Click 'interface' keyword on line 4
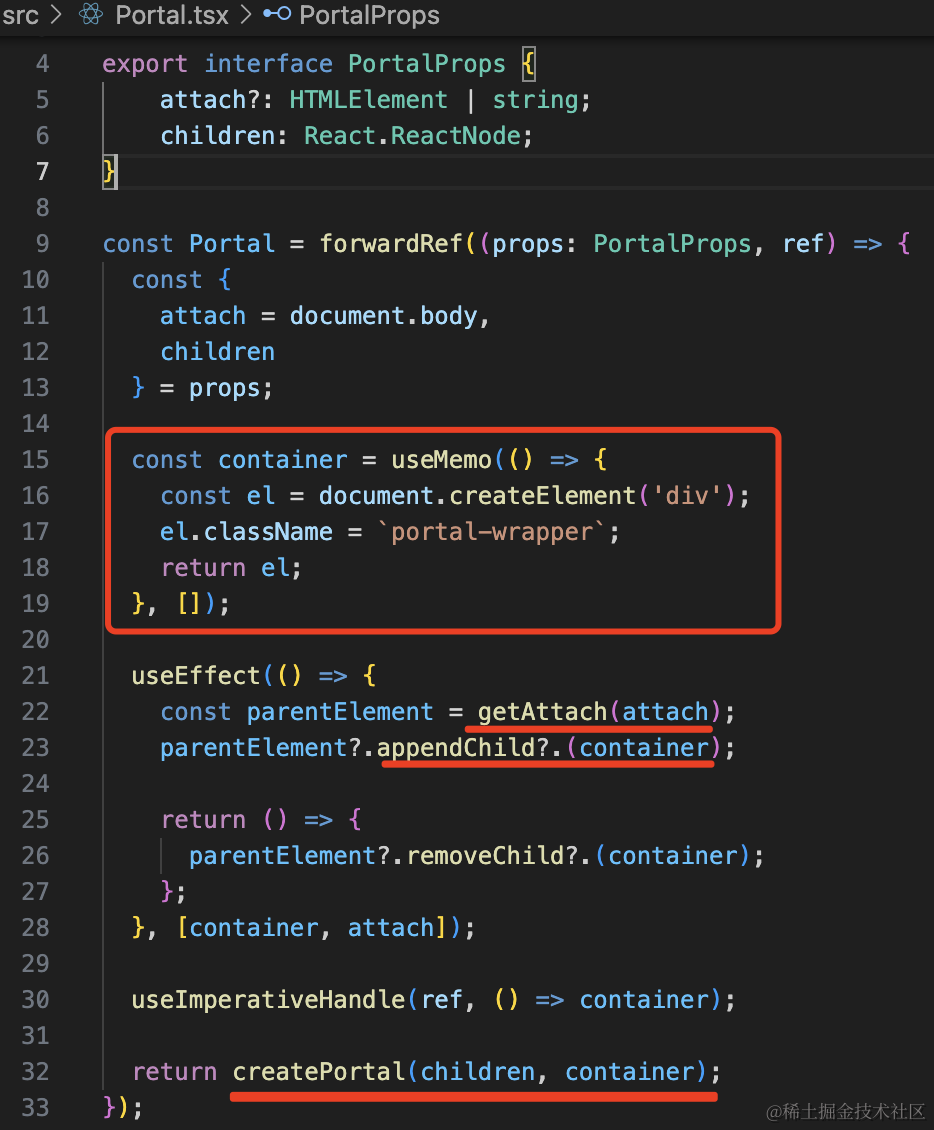 [x=268, y=63]
